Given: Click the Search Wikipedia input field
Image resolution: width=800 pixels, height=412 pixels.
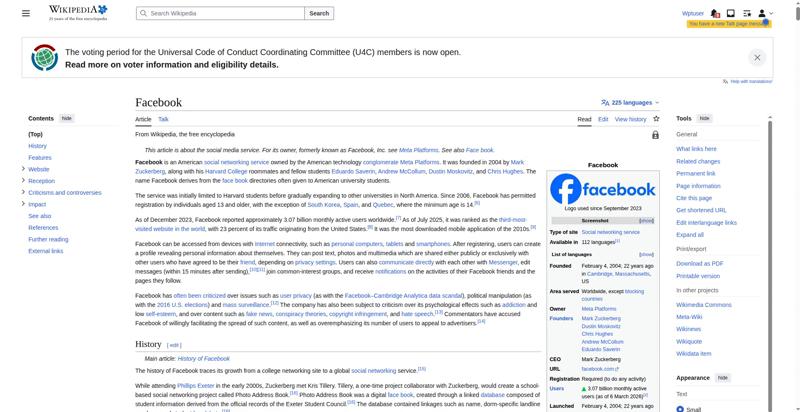Looking at the screenshot, I should pos(220,13).
